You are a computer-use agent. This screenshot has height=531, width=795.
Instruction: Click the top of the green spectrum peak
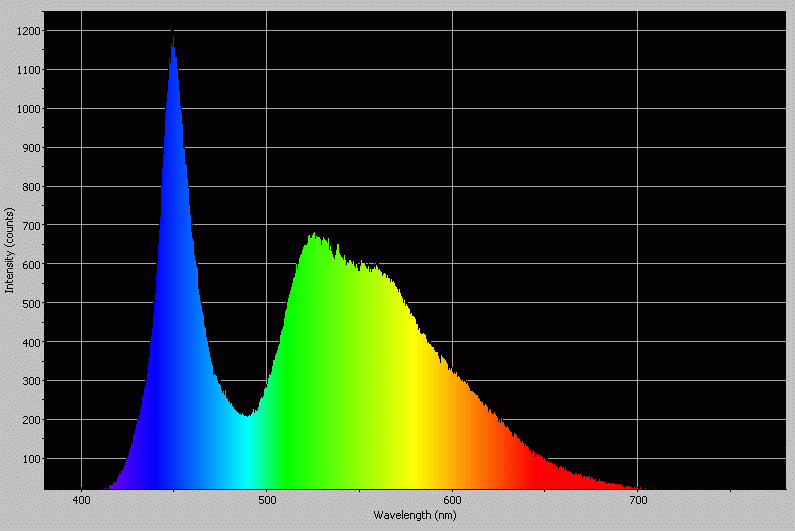(x=315, y=235)
